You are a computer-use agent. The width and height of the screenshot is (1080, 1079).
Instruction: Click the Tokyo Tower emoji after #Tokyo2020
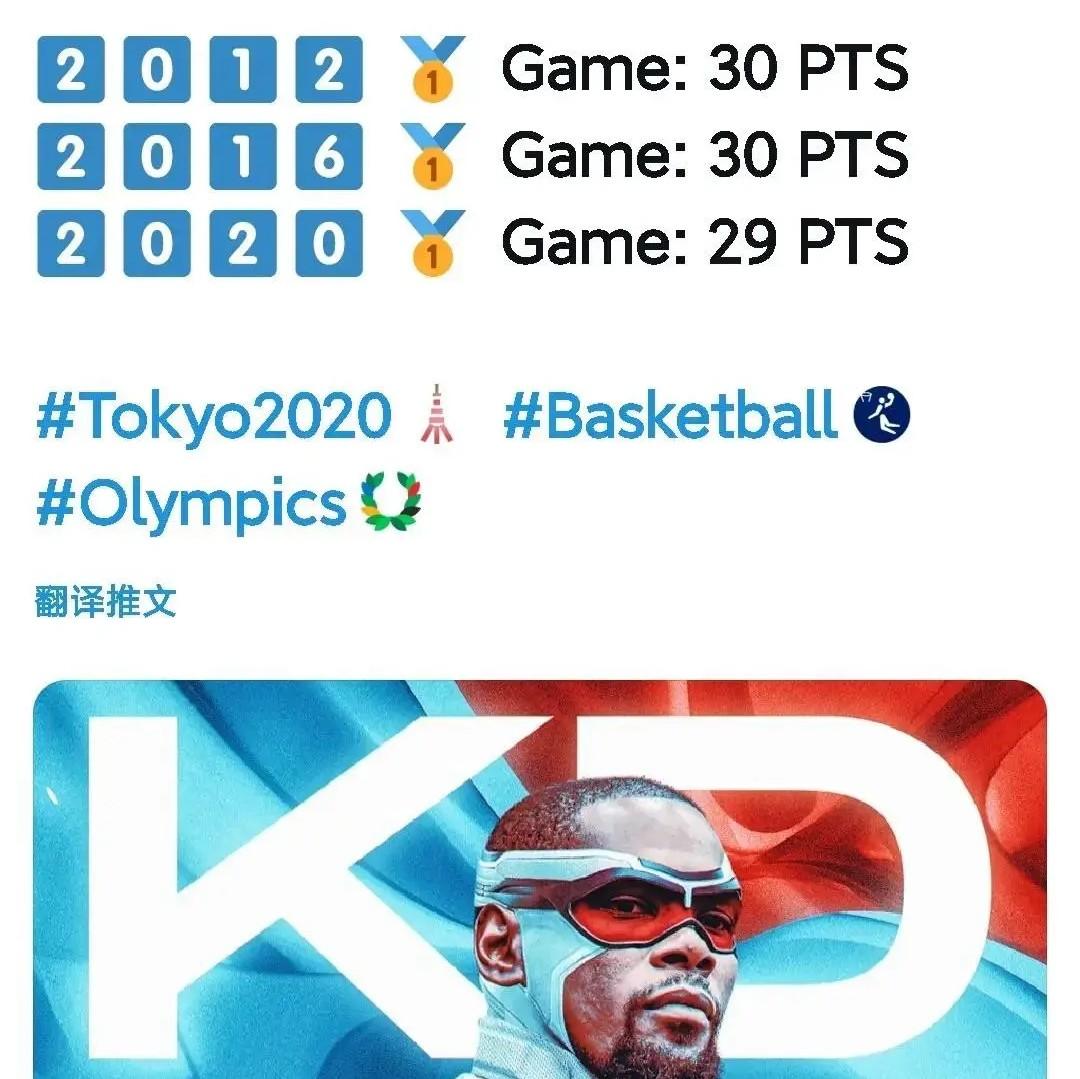pyautogui.click(x=437, y=415)
